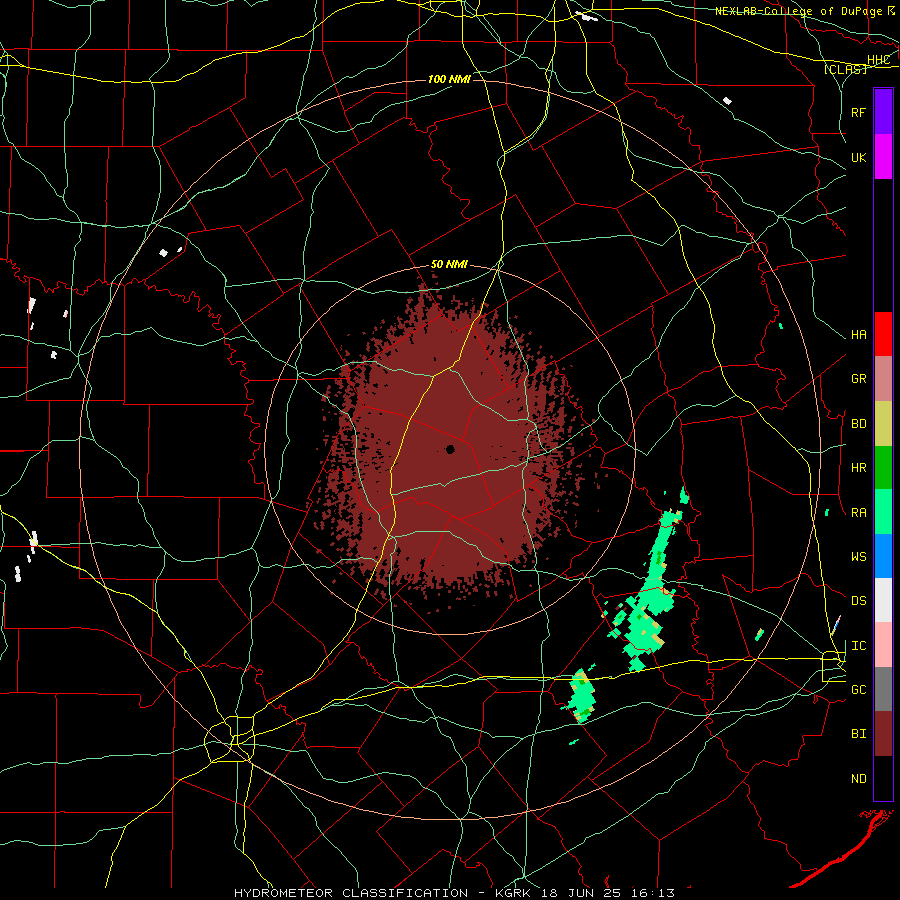
Task: Click the RF legend label
Action: click(858, 112)
